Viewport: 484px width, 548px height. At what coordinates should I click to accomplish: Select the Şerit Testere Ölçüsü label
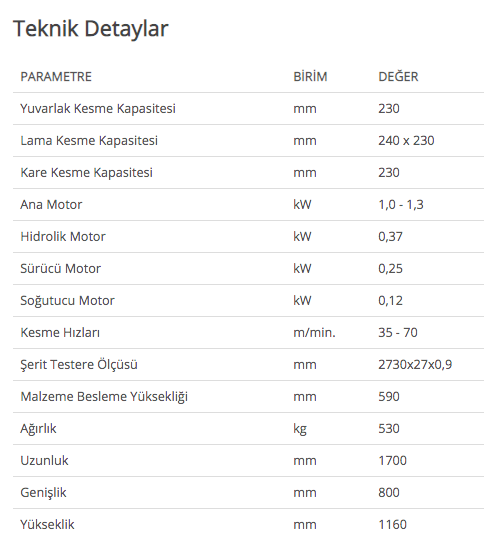point(79,365)
